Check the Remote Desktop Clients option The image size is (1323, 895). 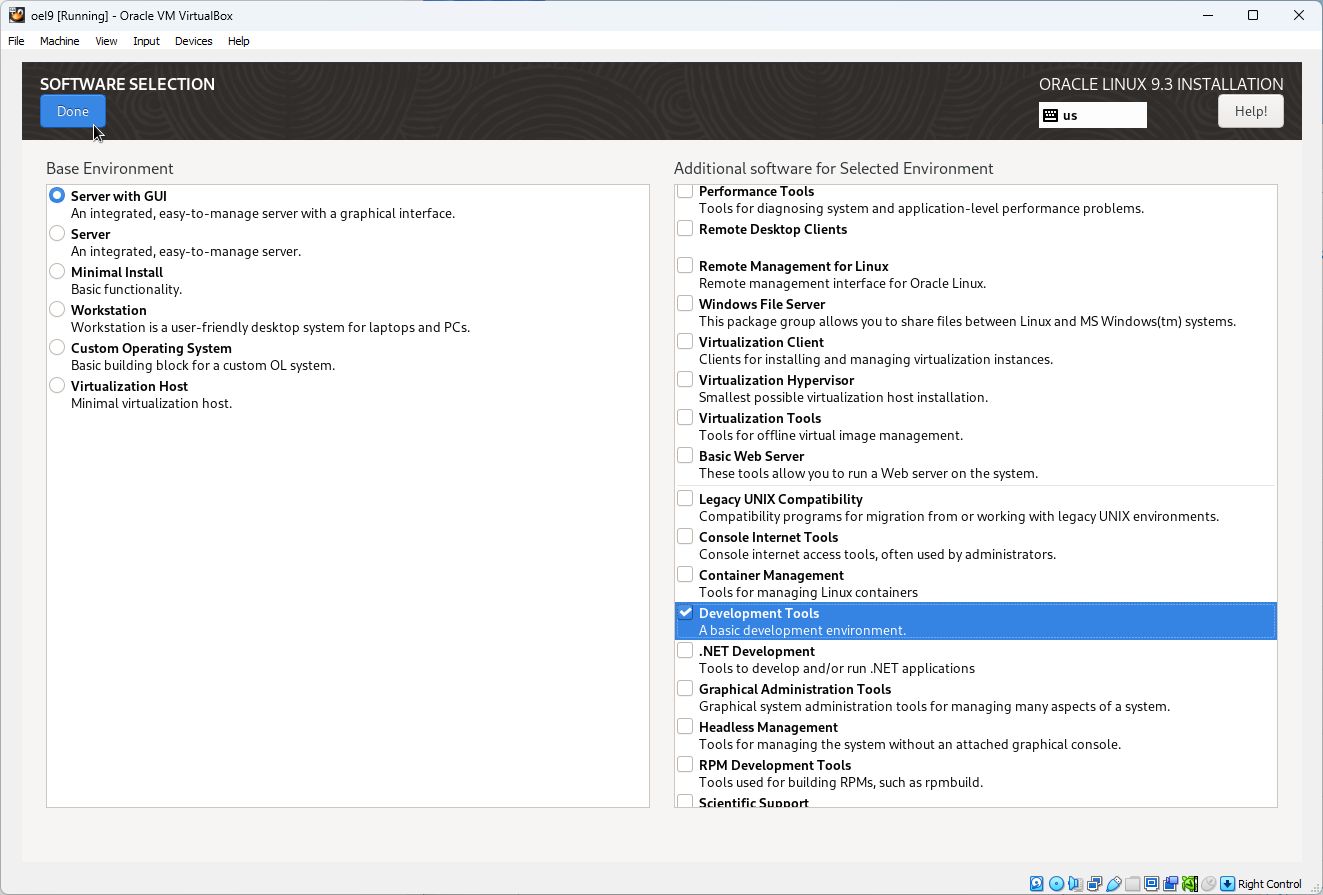[x=685, y=228]
